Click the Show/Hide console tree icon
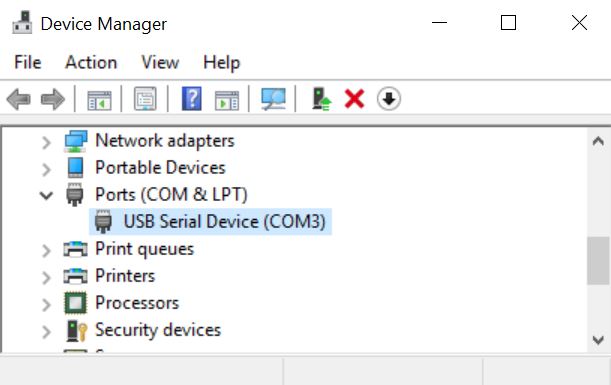 pyautogui.click(x=99, y=100)
